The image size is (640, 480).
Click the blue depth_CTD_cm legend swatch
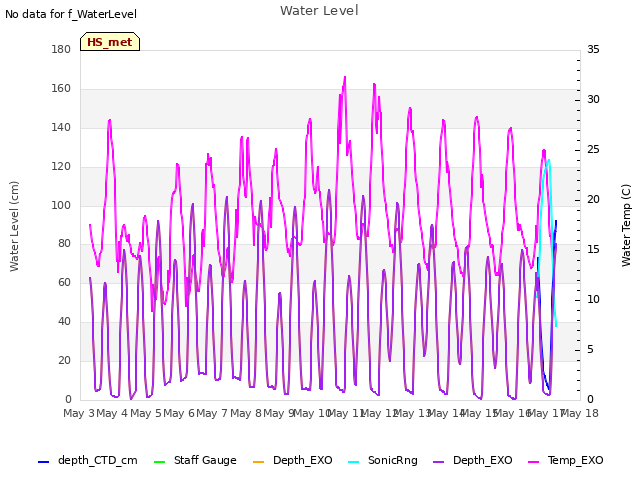pos(43,462)
